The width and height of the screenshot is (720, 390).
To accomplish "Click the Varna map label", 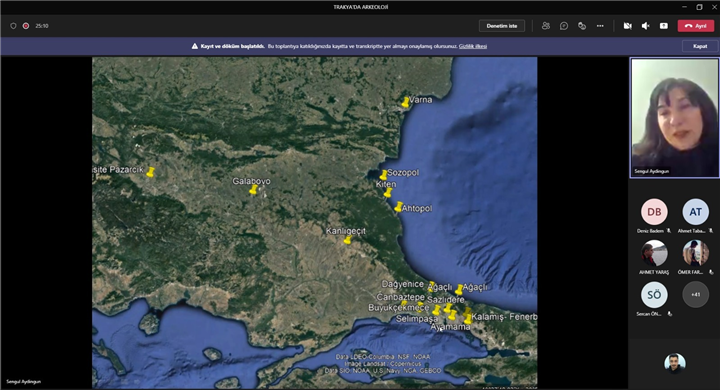I will 421,100.
